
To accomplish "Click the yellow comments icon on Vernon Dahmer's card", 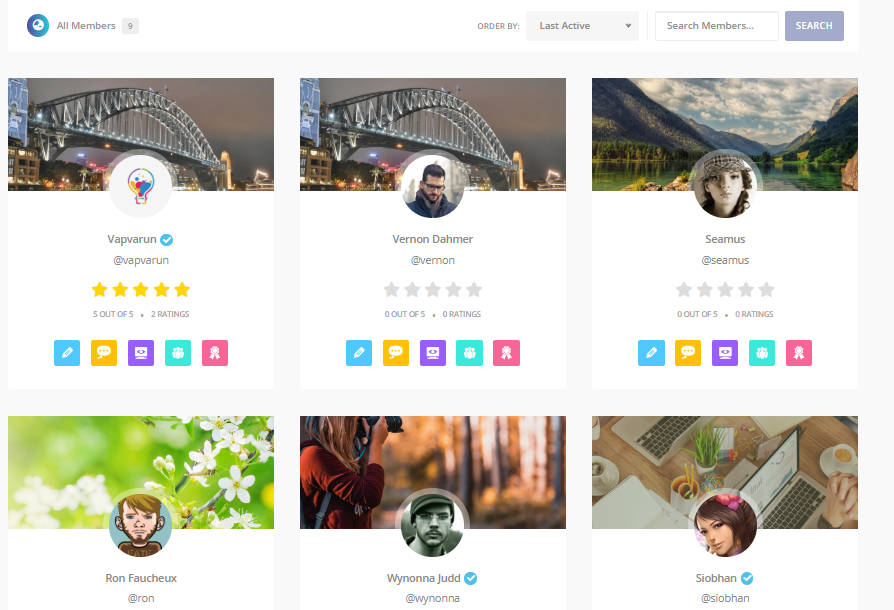I will click(x=396, y=353).
